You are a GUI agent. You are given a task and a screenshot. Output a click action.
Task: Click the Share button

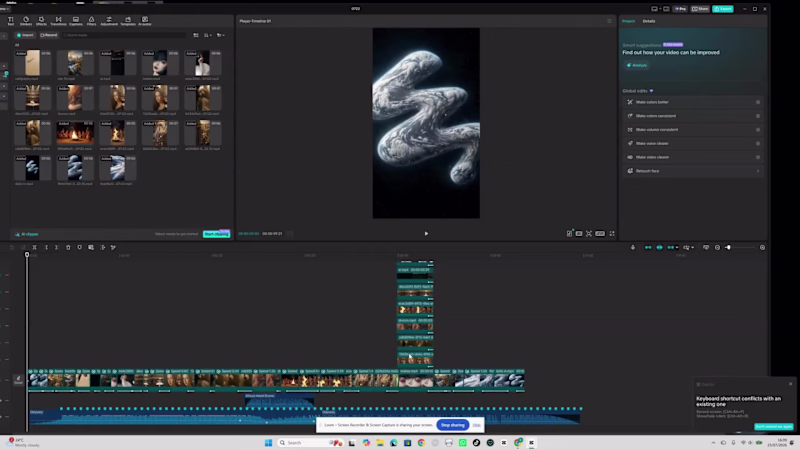click(700, 9)
